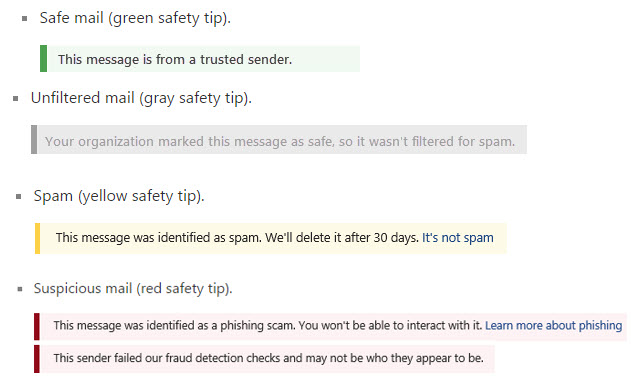This screenshot has height=386, width=631.
Task: Click the yellow spam tip color bar
Action: pyautogui.click(x=37, y=238)
